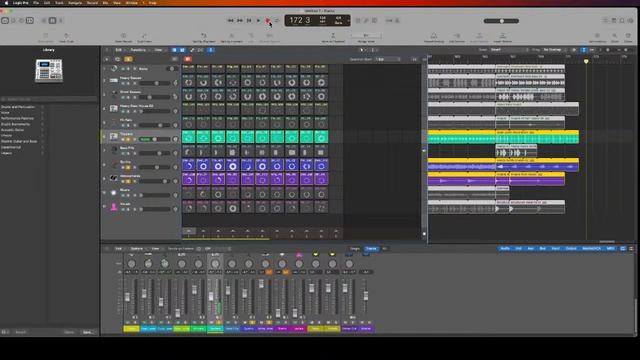Open the File menu in the menu bar
The height and width of the screenshot is (360, 640).
coord(36,2)
